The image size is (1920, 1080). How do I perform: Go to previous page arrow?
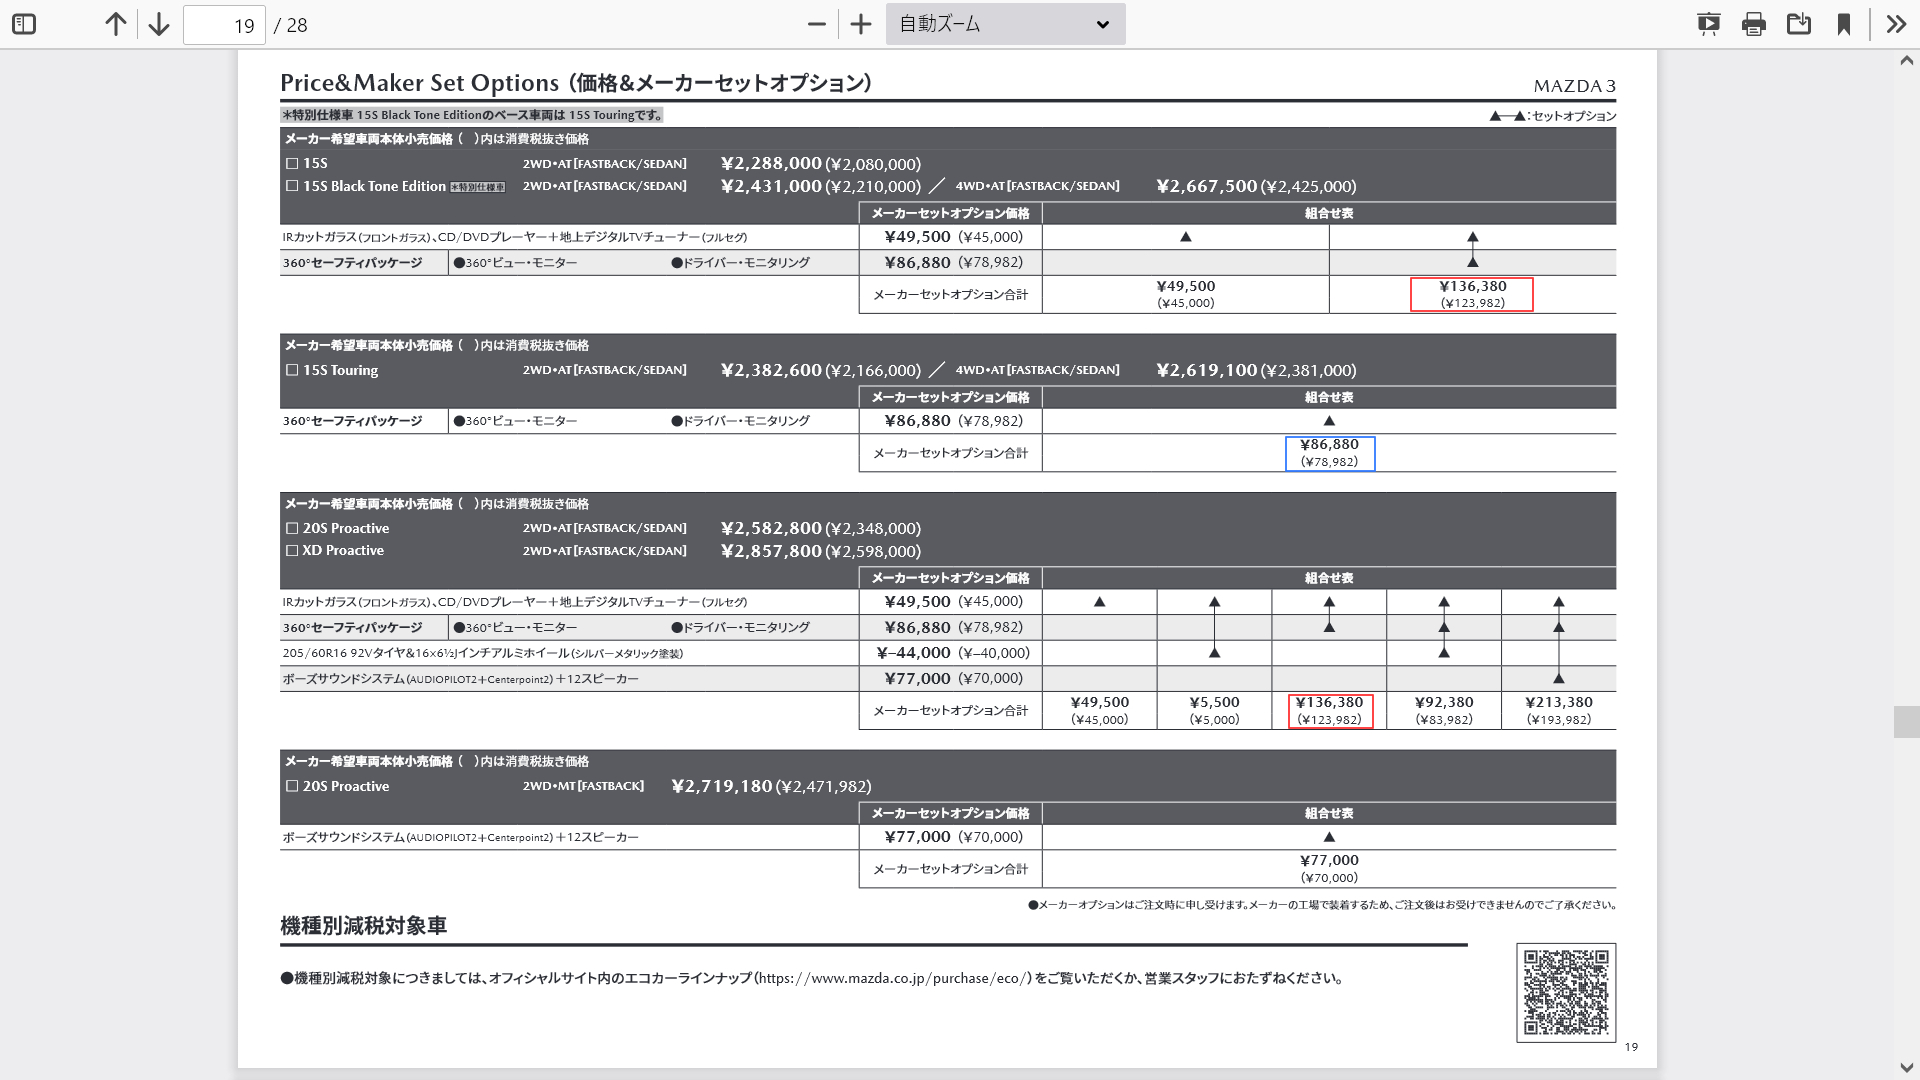116,24
